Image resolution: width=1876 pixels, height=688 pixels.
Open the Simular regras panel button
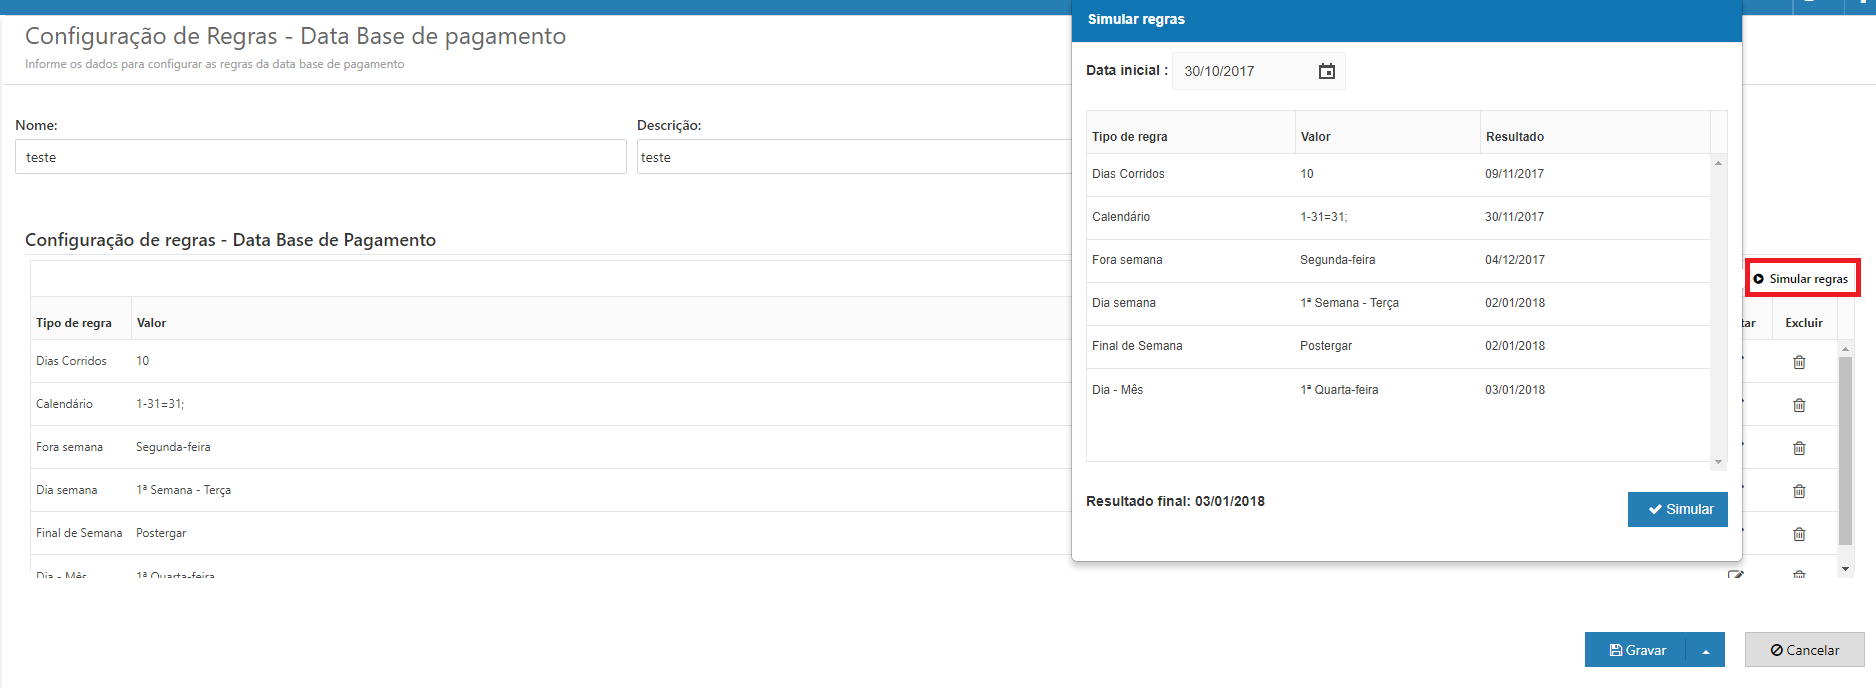click(x=1802, y=278)
